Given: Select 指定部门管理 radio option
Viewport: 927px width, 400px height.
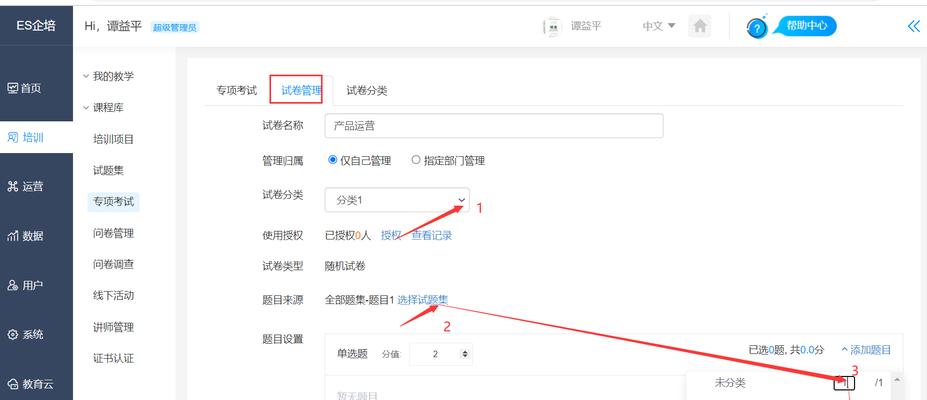Looking at the screenshot, I should pos(416,160).
